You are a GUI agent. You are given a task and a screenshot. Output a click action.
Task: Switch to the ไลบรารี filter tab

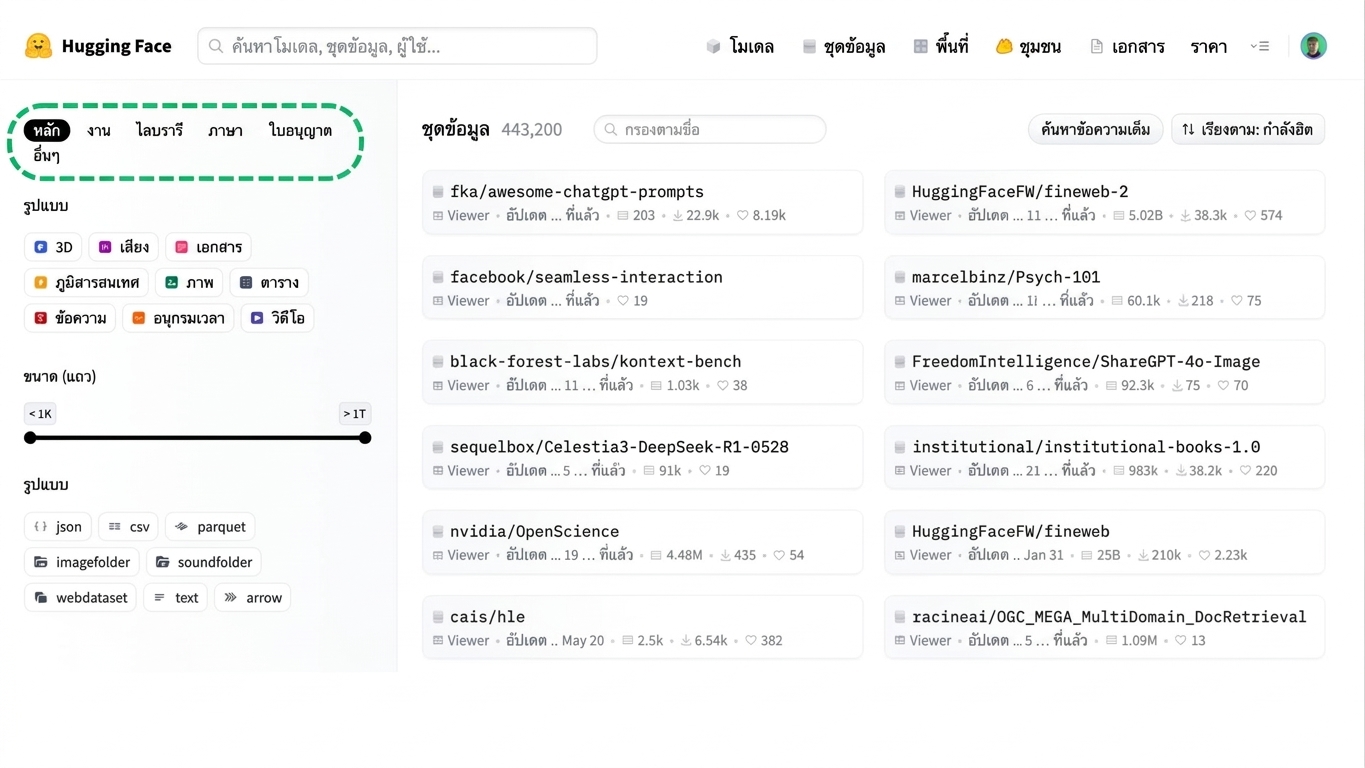(x=159, y=130)
